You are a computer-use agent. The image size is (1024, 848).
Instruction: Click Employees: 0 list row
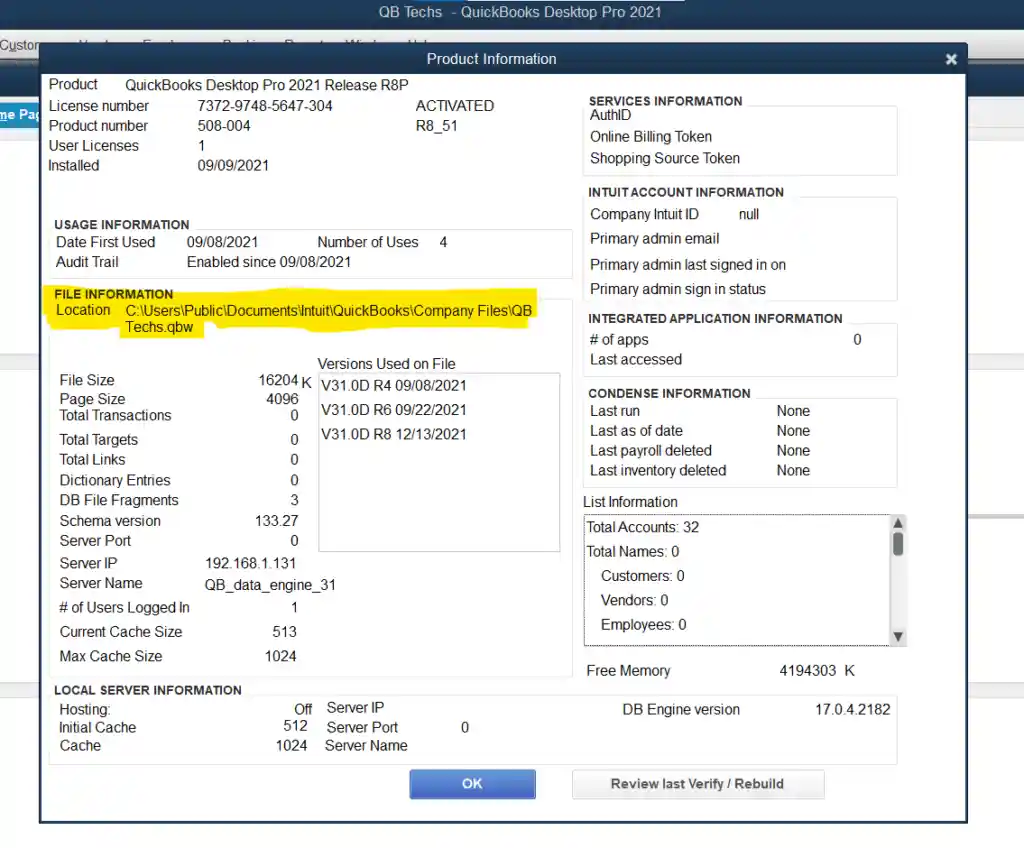[643, 625]
